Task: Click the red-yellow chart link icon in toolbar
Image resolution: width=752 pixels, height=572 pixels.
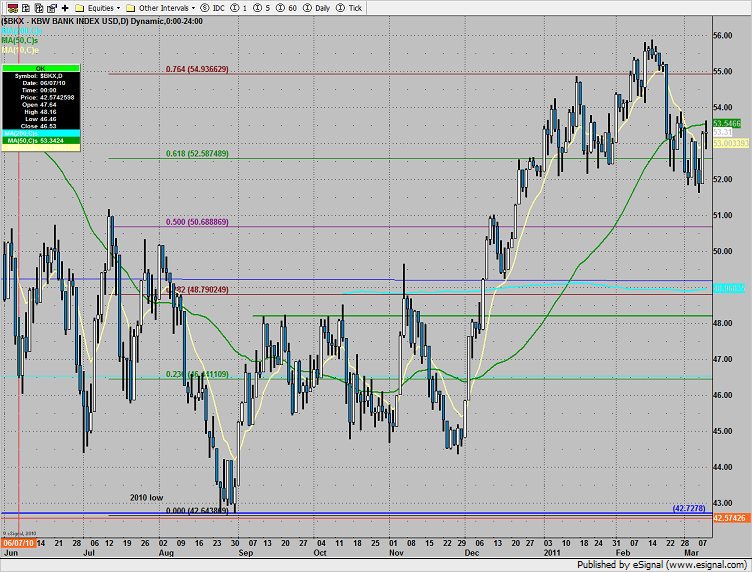Action: pyautogui.click(x=13, y=8)
